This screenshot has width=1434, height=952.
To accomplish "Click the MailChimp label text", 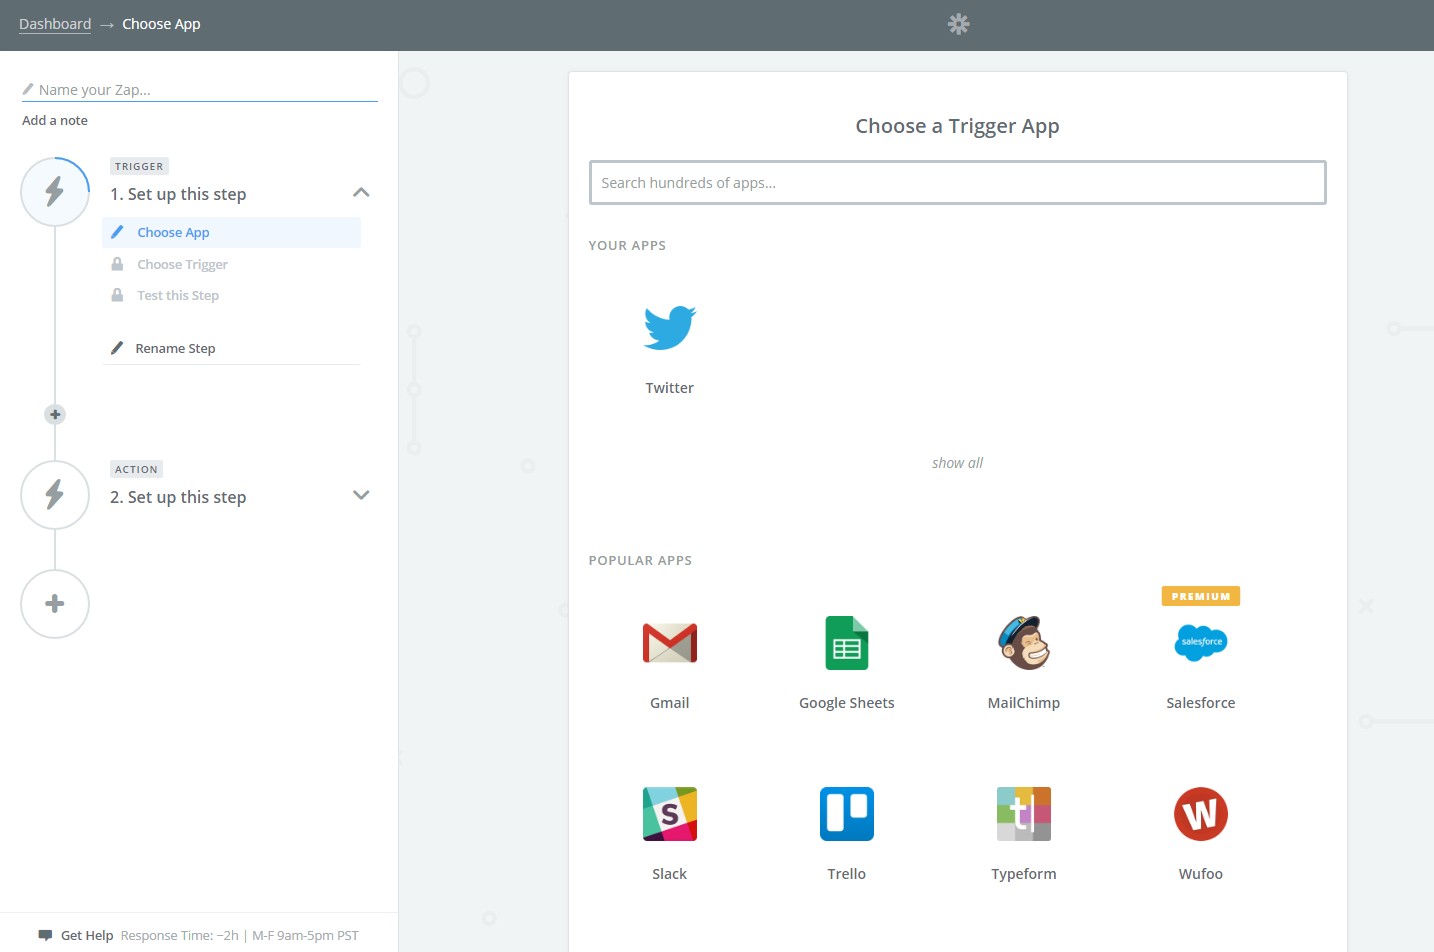I will 1023,703.
